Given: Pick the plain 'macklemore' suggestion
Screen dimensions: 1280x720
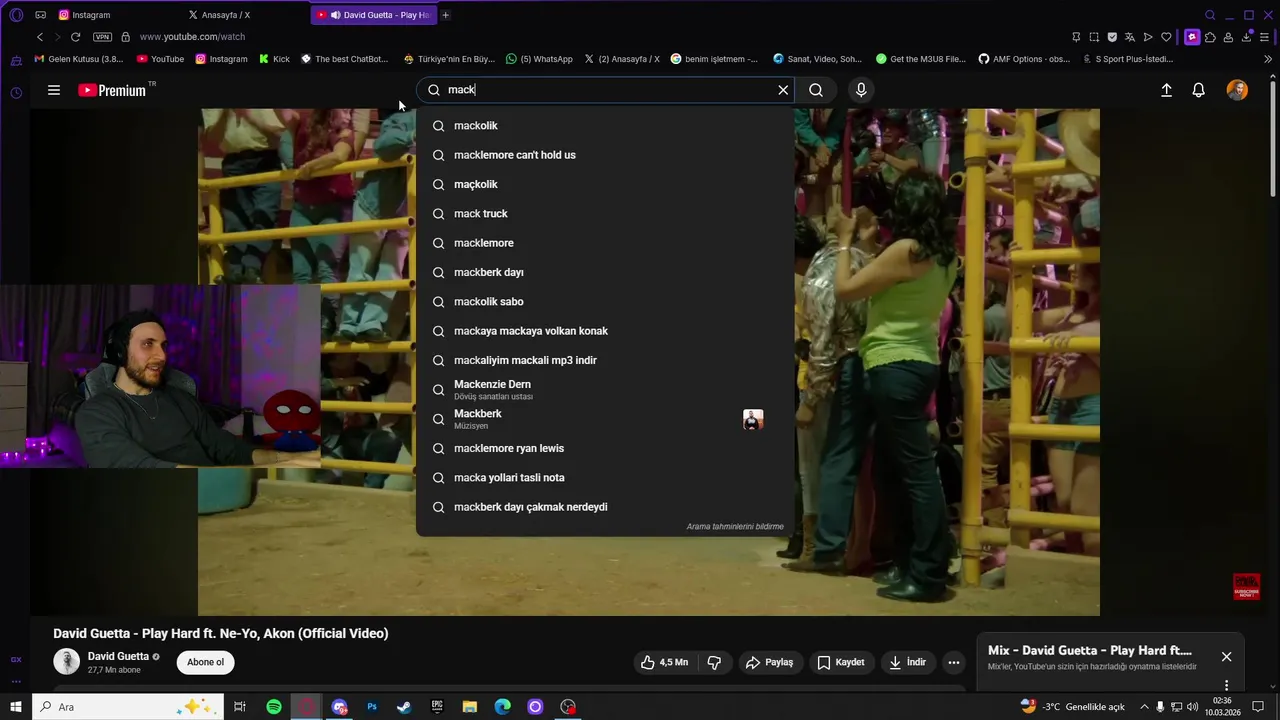Looking at the screenshot, I should 605,243.
